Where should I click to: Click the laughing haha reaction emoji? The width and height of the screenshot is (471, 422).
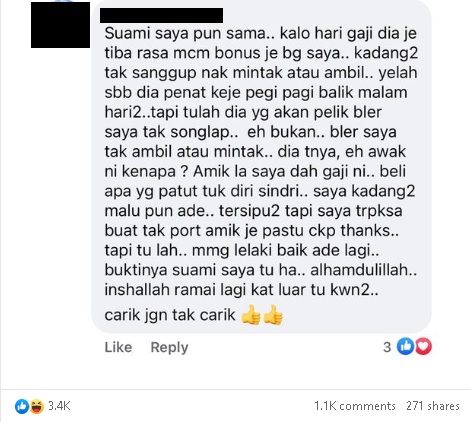click(x=37, y=406)
